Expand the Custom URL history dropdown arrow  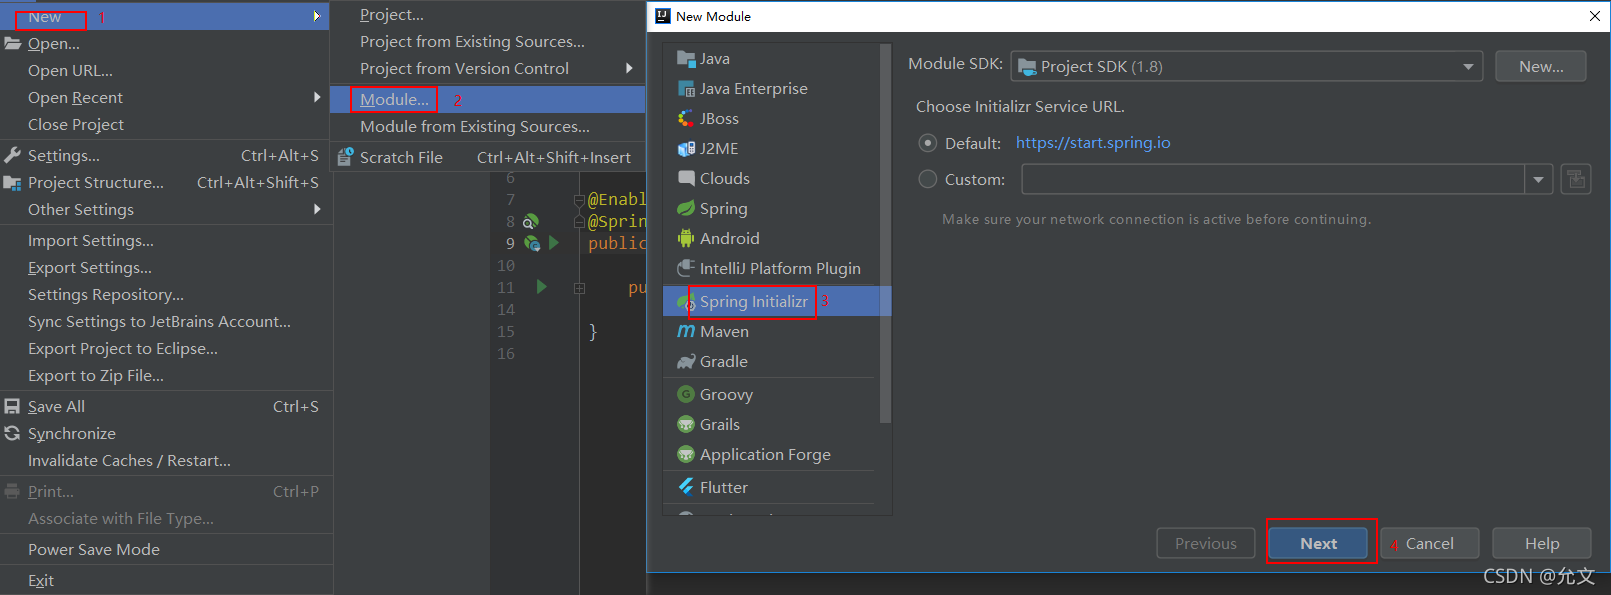pyautogui.click(x=1538, y=180)
